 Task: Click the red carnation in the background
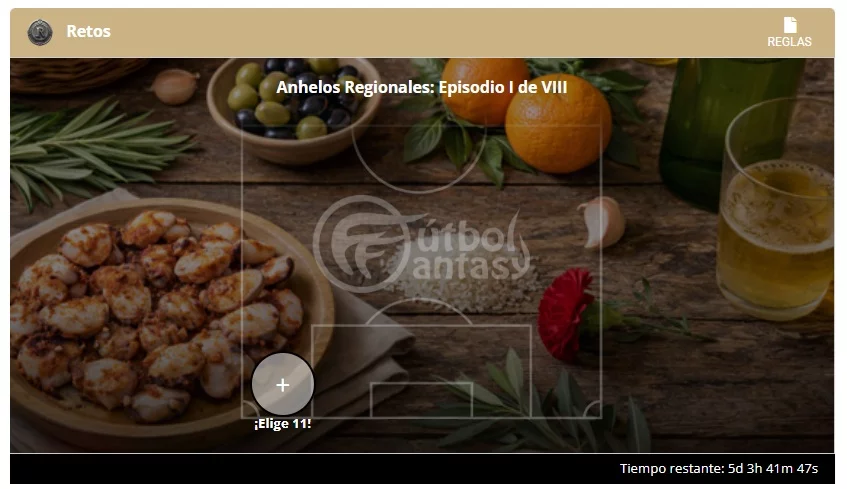pyautogui.click(x=566, y=313)
